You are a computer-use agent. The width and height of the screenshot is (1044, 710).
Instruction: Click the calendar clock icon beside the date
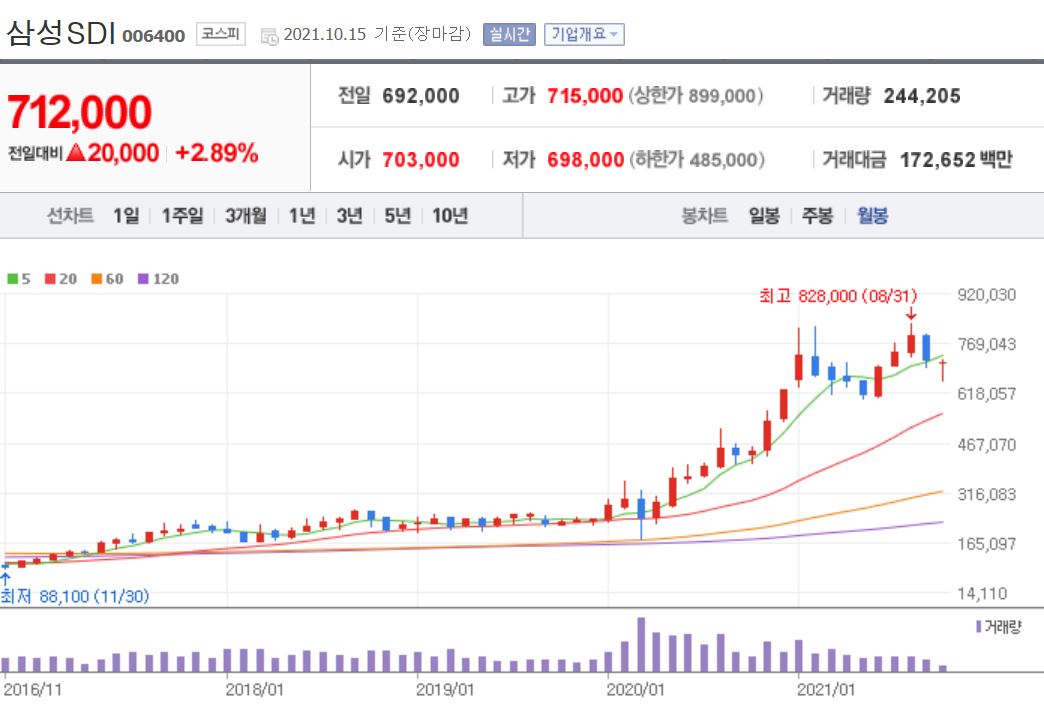tap(270, 36)
